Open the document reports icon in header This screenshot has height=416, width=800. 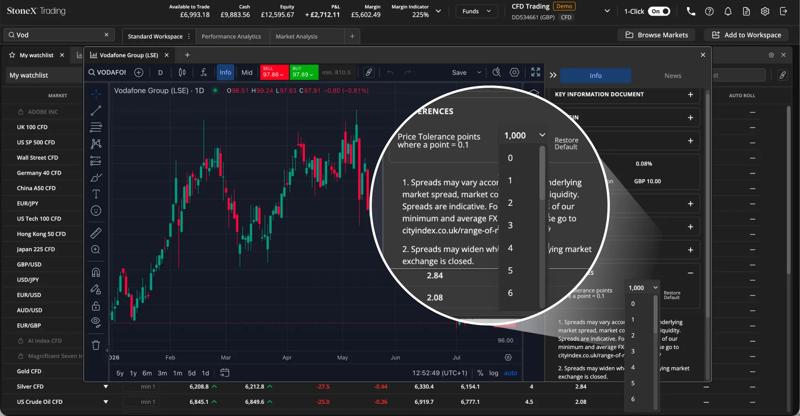746,11
